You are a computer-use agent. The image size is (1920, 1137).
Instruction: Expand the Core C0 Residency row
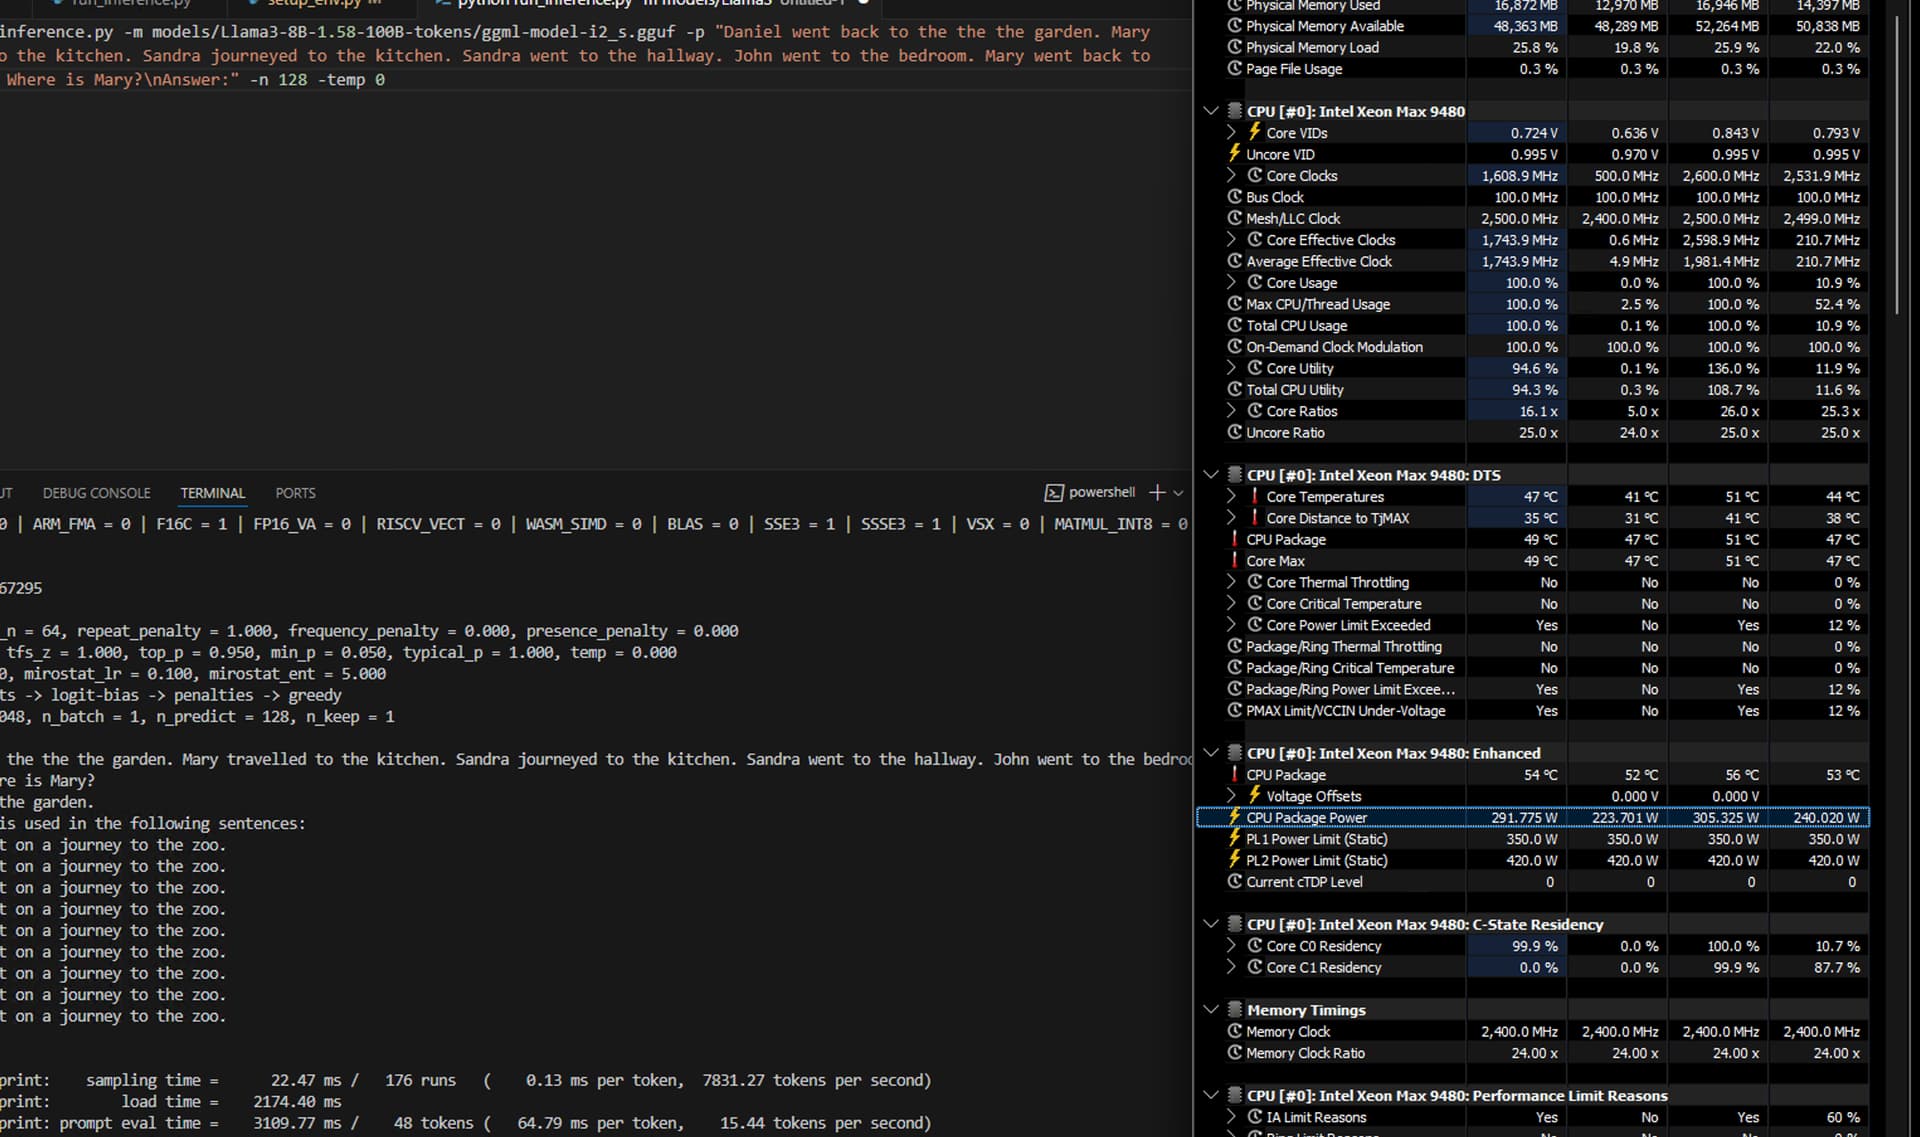click(1231, 946)
